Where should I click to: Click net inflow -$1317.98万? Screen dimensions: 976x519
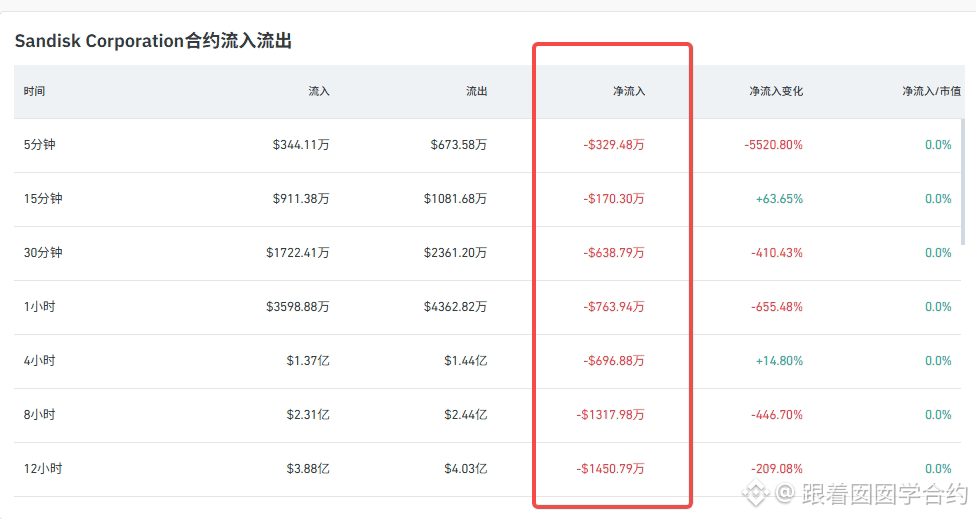(x=611, y=414)
